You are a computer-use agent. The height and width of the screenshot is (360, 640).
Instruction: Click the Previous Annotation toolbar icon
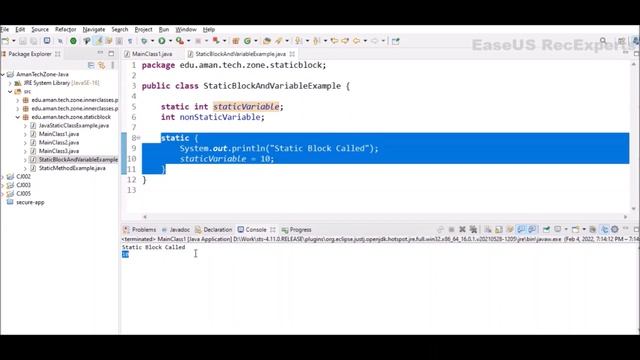(317, 41)
